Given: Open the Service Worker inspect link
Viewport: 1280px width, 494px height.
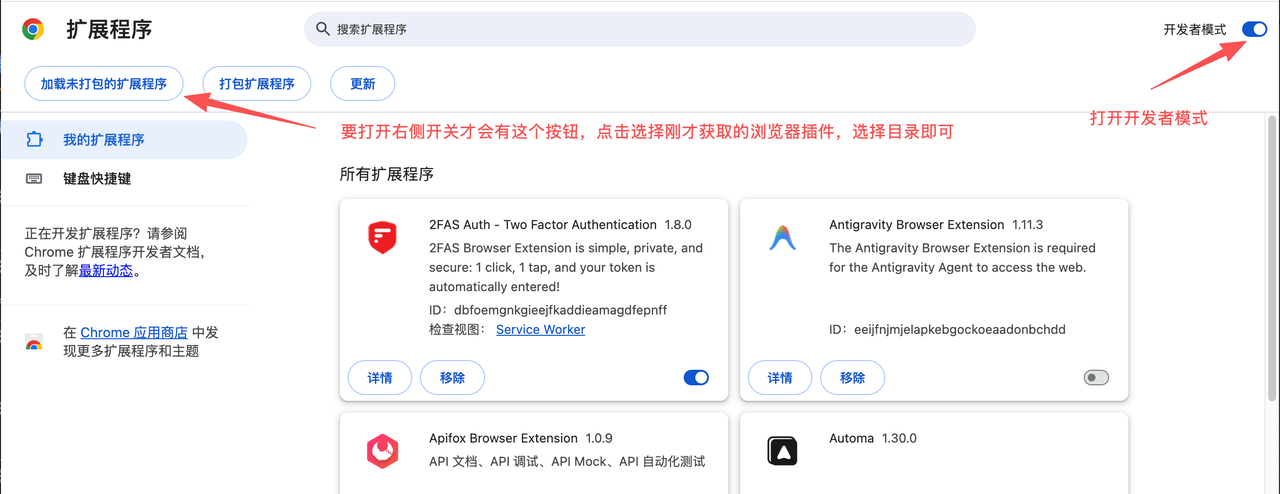Looking at the screenshot, I should (x=540, y=330).
